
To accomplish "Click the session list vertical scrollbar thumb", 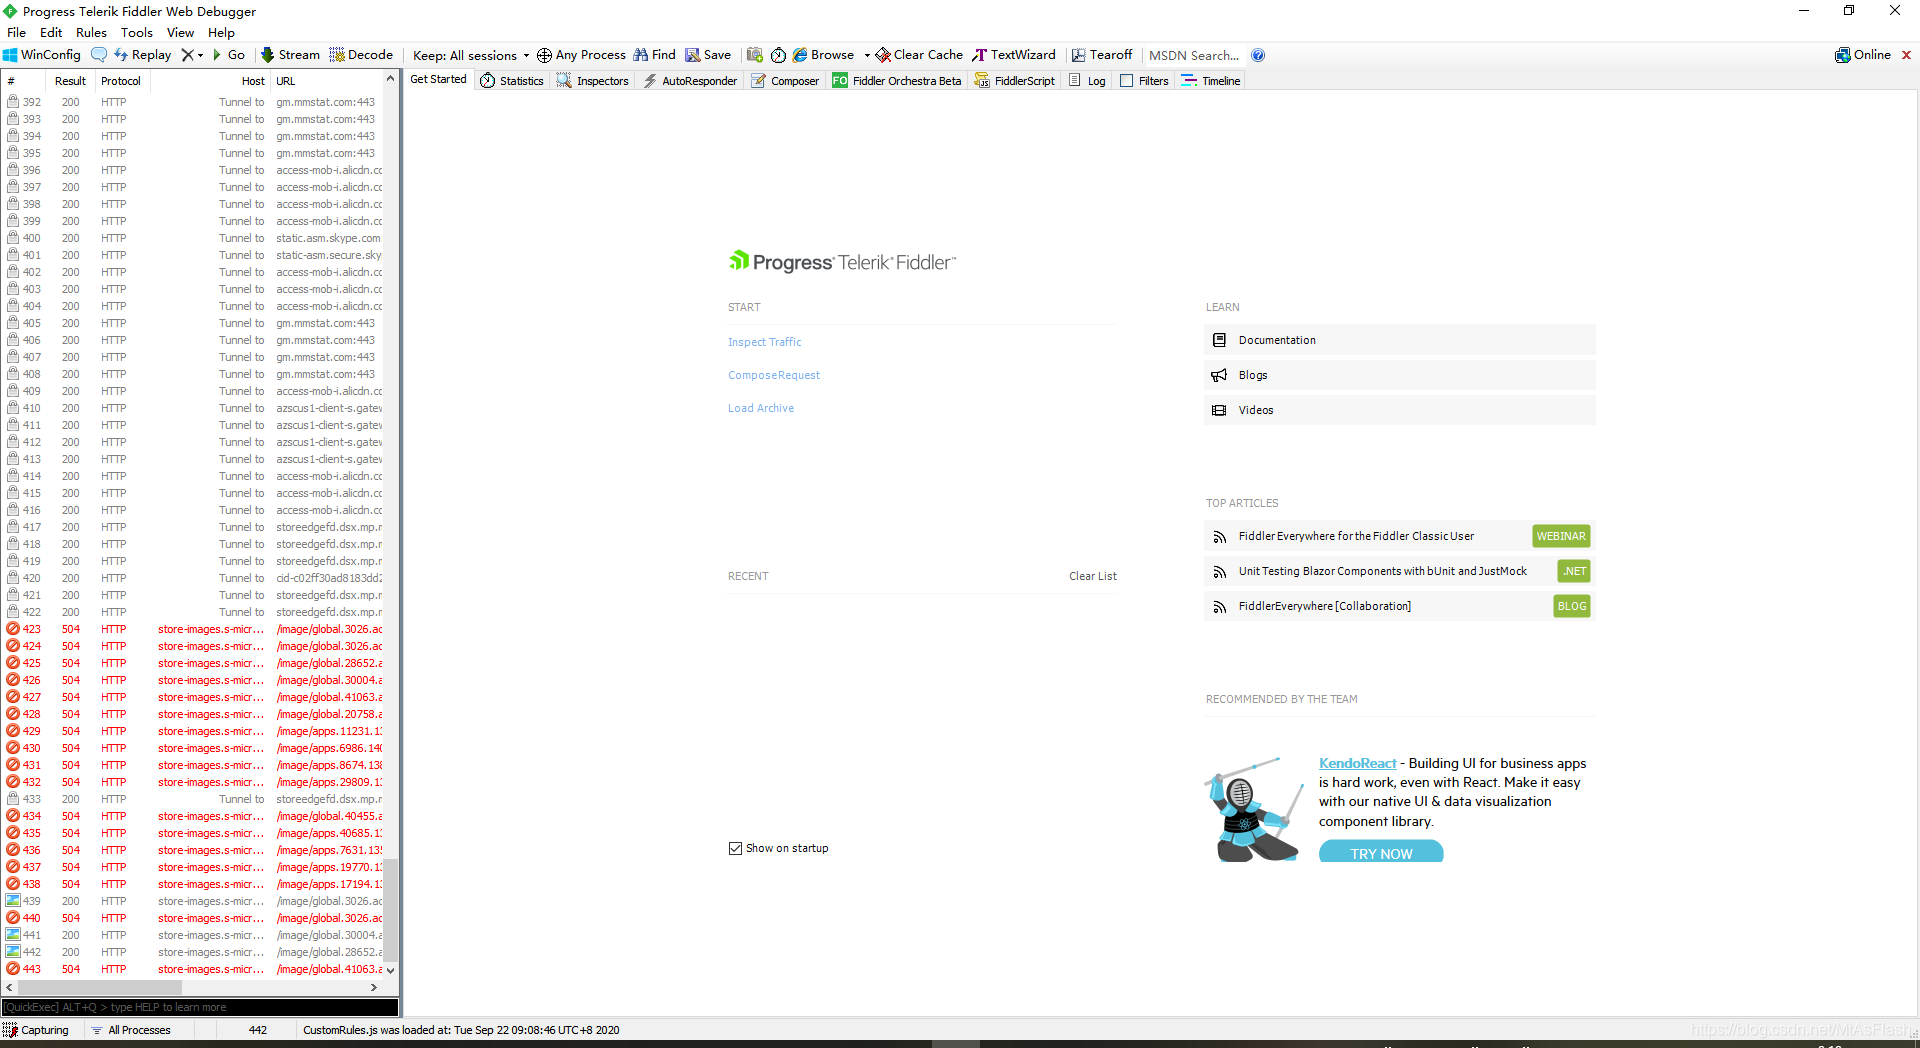I will click(391, 908).
